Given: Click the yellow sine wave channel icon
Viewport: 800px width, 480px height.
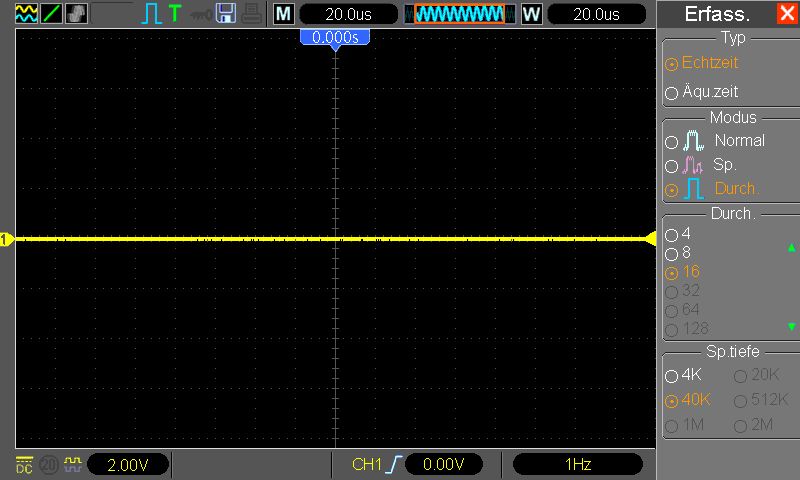Looking at the screenshot, I should coord(26,13).
